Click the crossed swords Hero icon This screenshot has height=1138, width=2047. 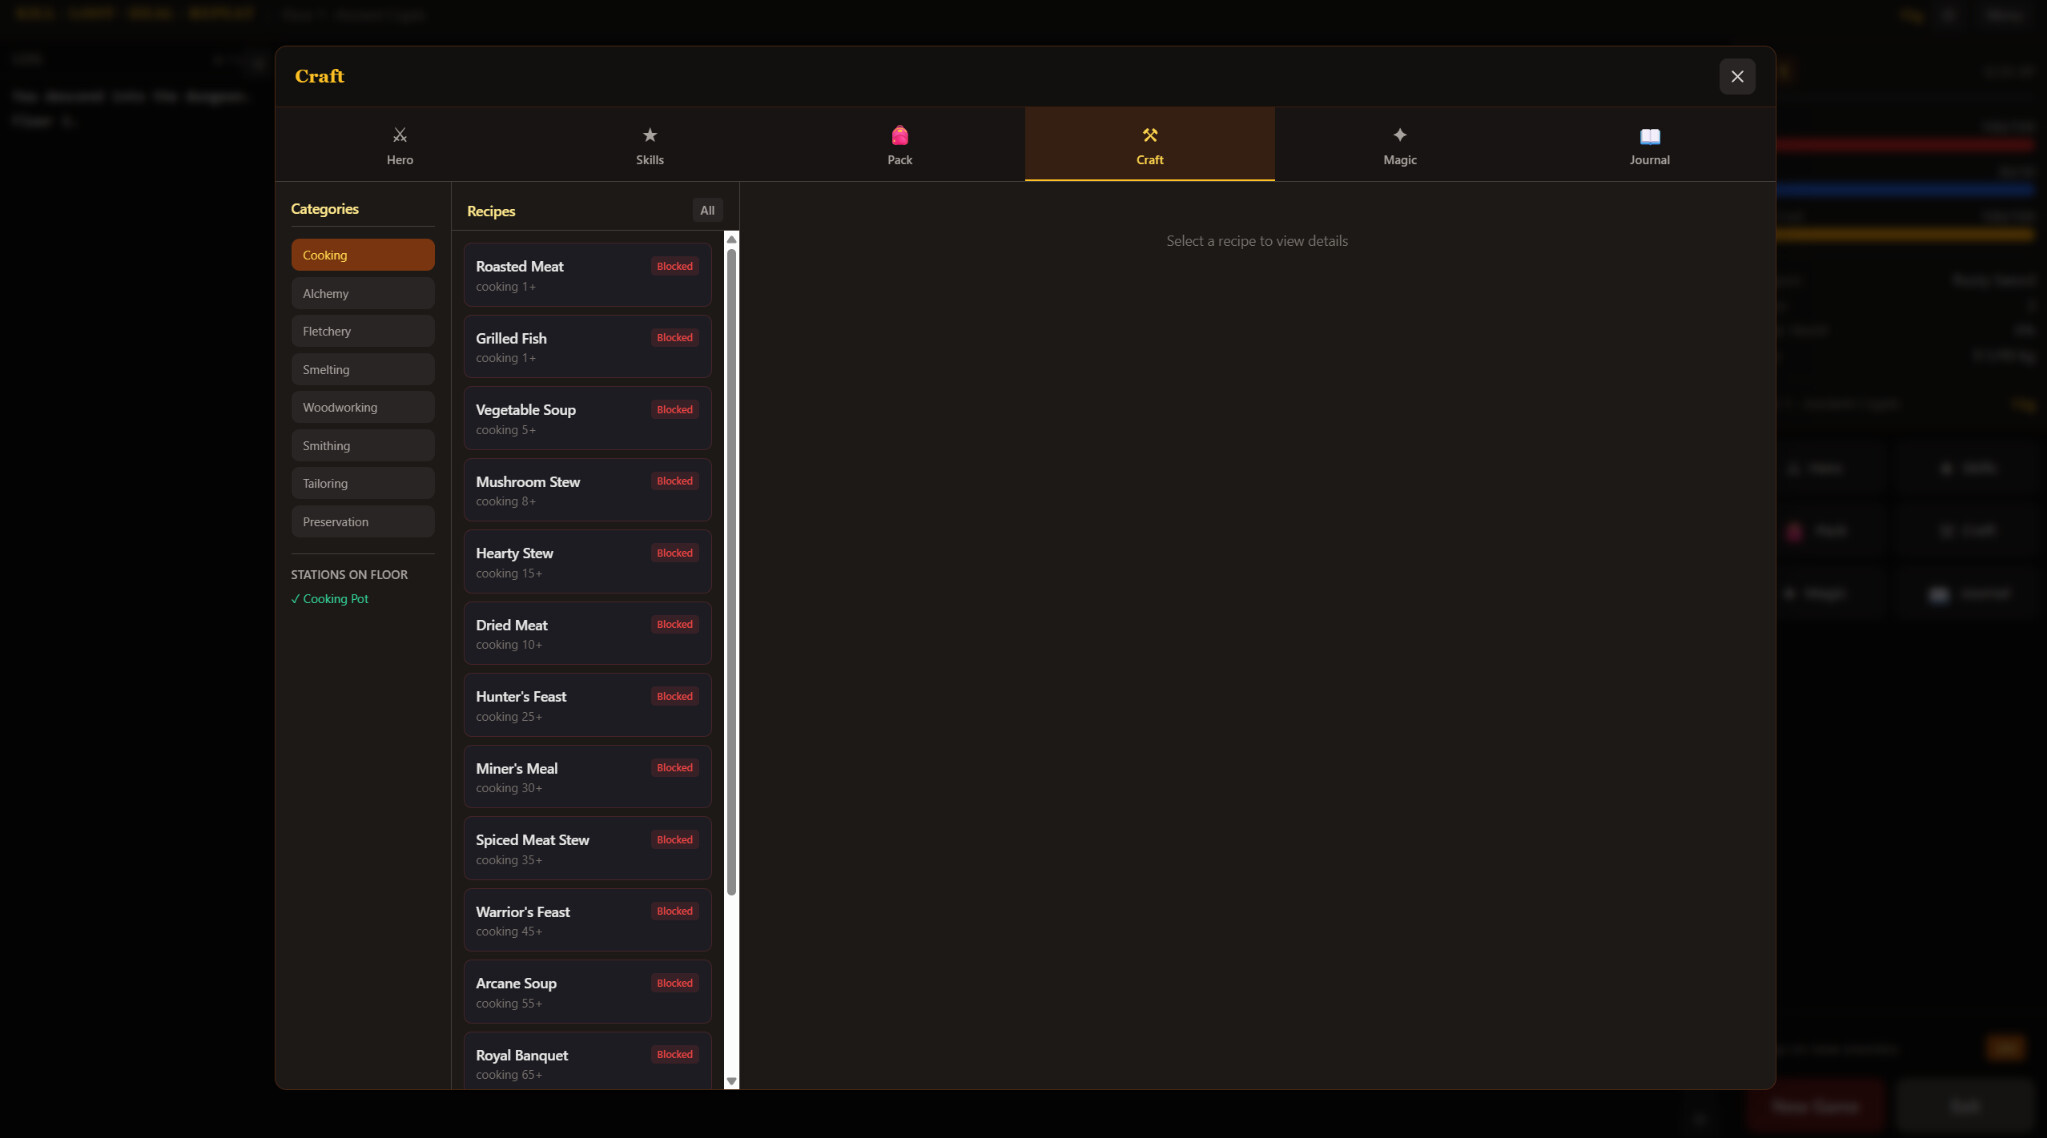[400, 135]
